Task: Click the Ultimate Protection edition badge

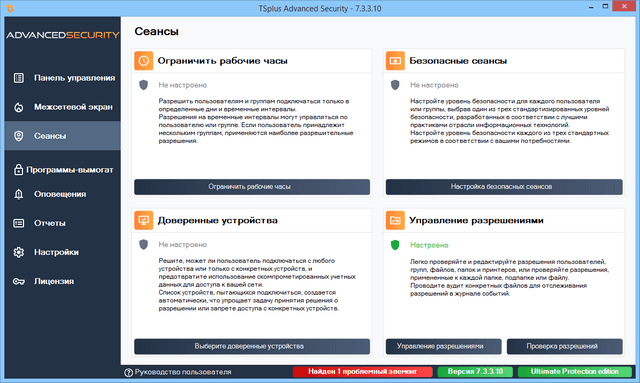Action: click(575, 372)
